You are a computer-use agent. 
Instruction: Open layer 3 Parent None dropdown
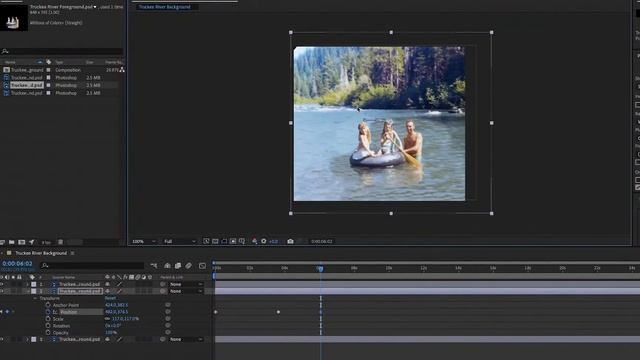(186, 339)
